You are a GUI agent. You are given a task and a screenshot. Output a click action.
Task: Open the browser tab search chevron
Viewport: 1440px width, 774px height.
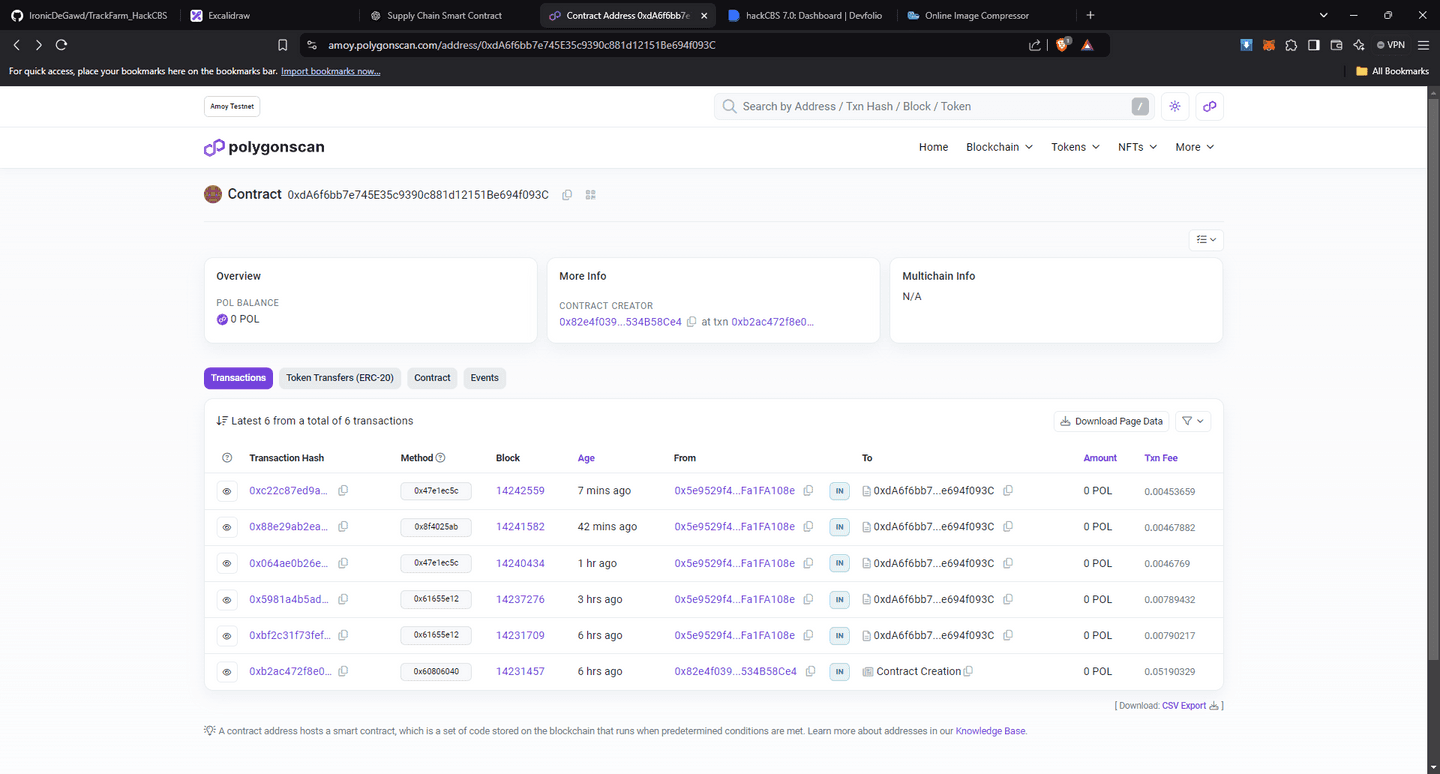(x=1323, y=15)
